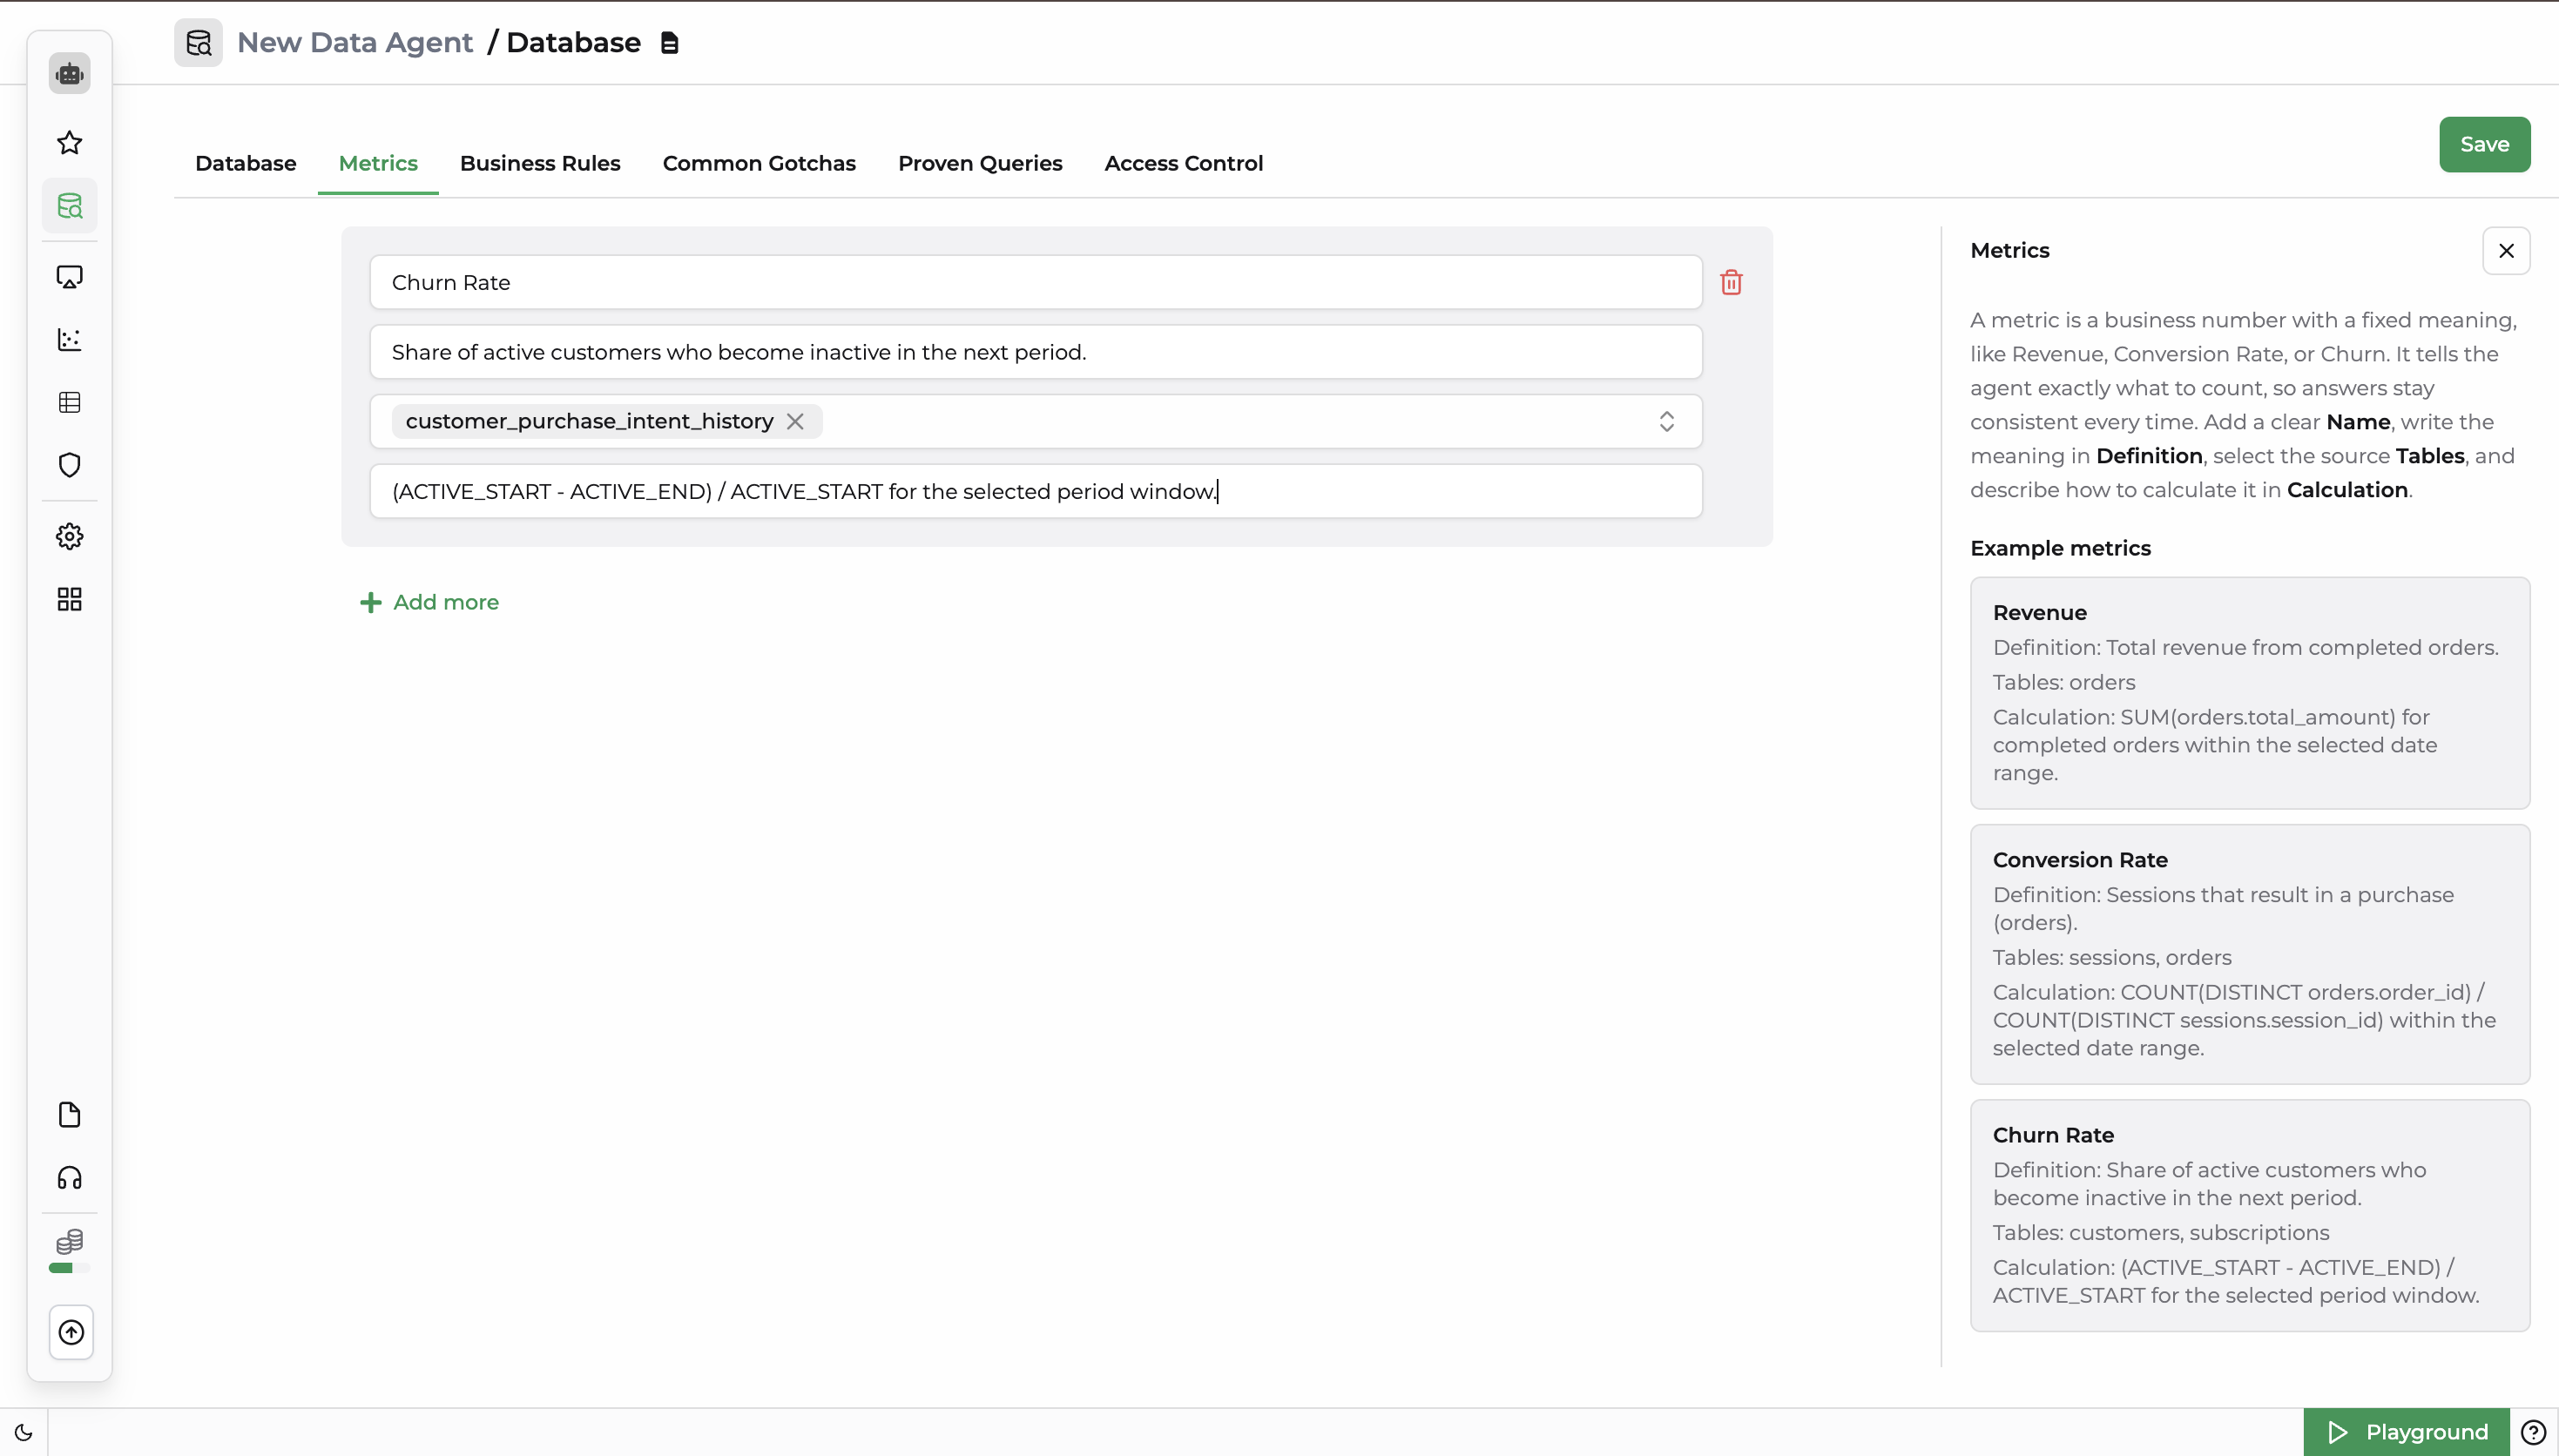Image resolution: width=2559 pixels, height=1456 pixels.
Task: Click the upload arrow circle icon
Action: point(71,1333)
